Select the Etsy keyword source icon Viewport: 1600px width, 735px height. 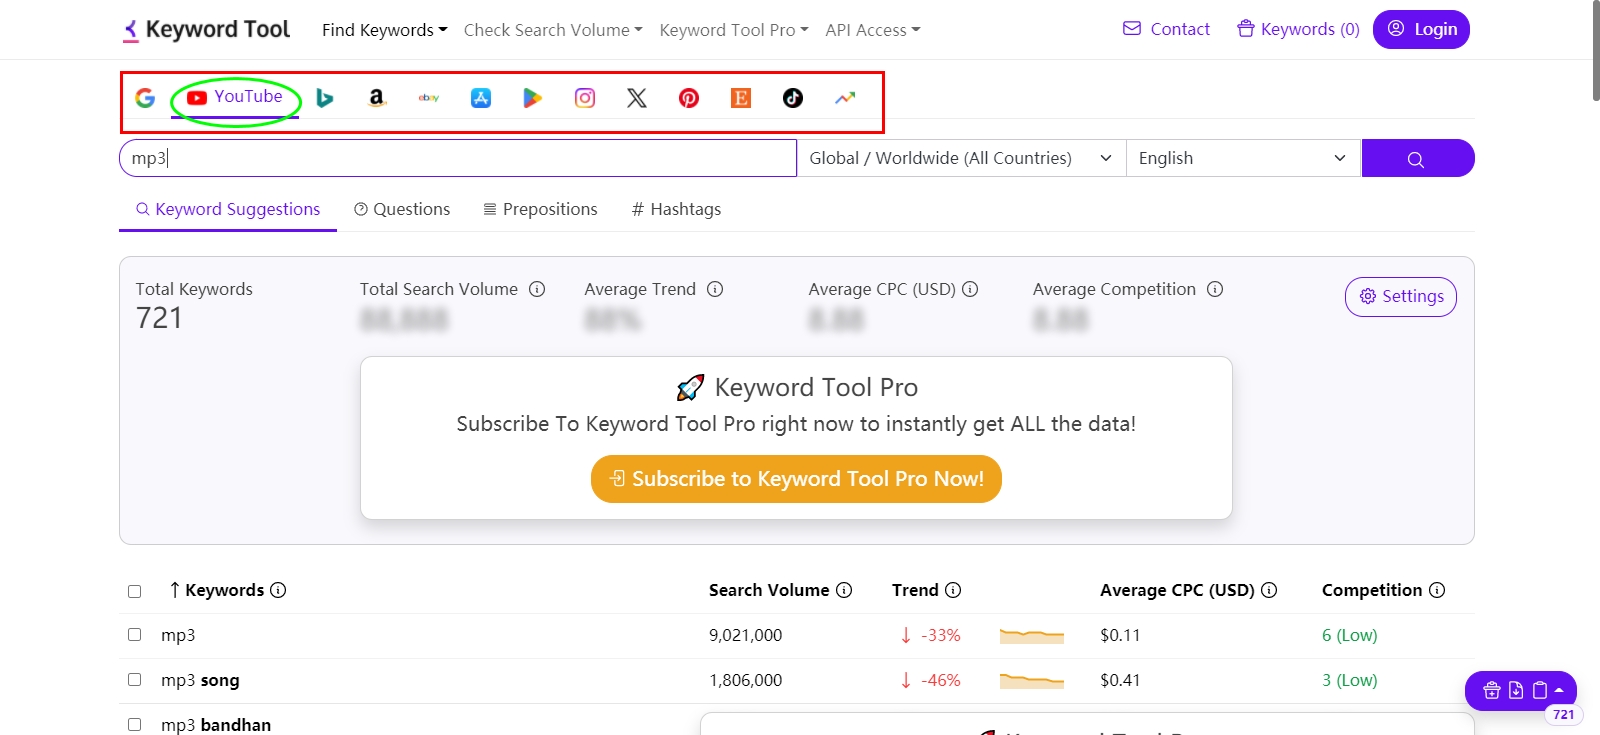(741, 98)
